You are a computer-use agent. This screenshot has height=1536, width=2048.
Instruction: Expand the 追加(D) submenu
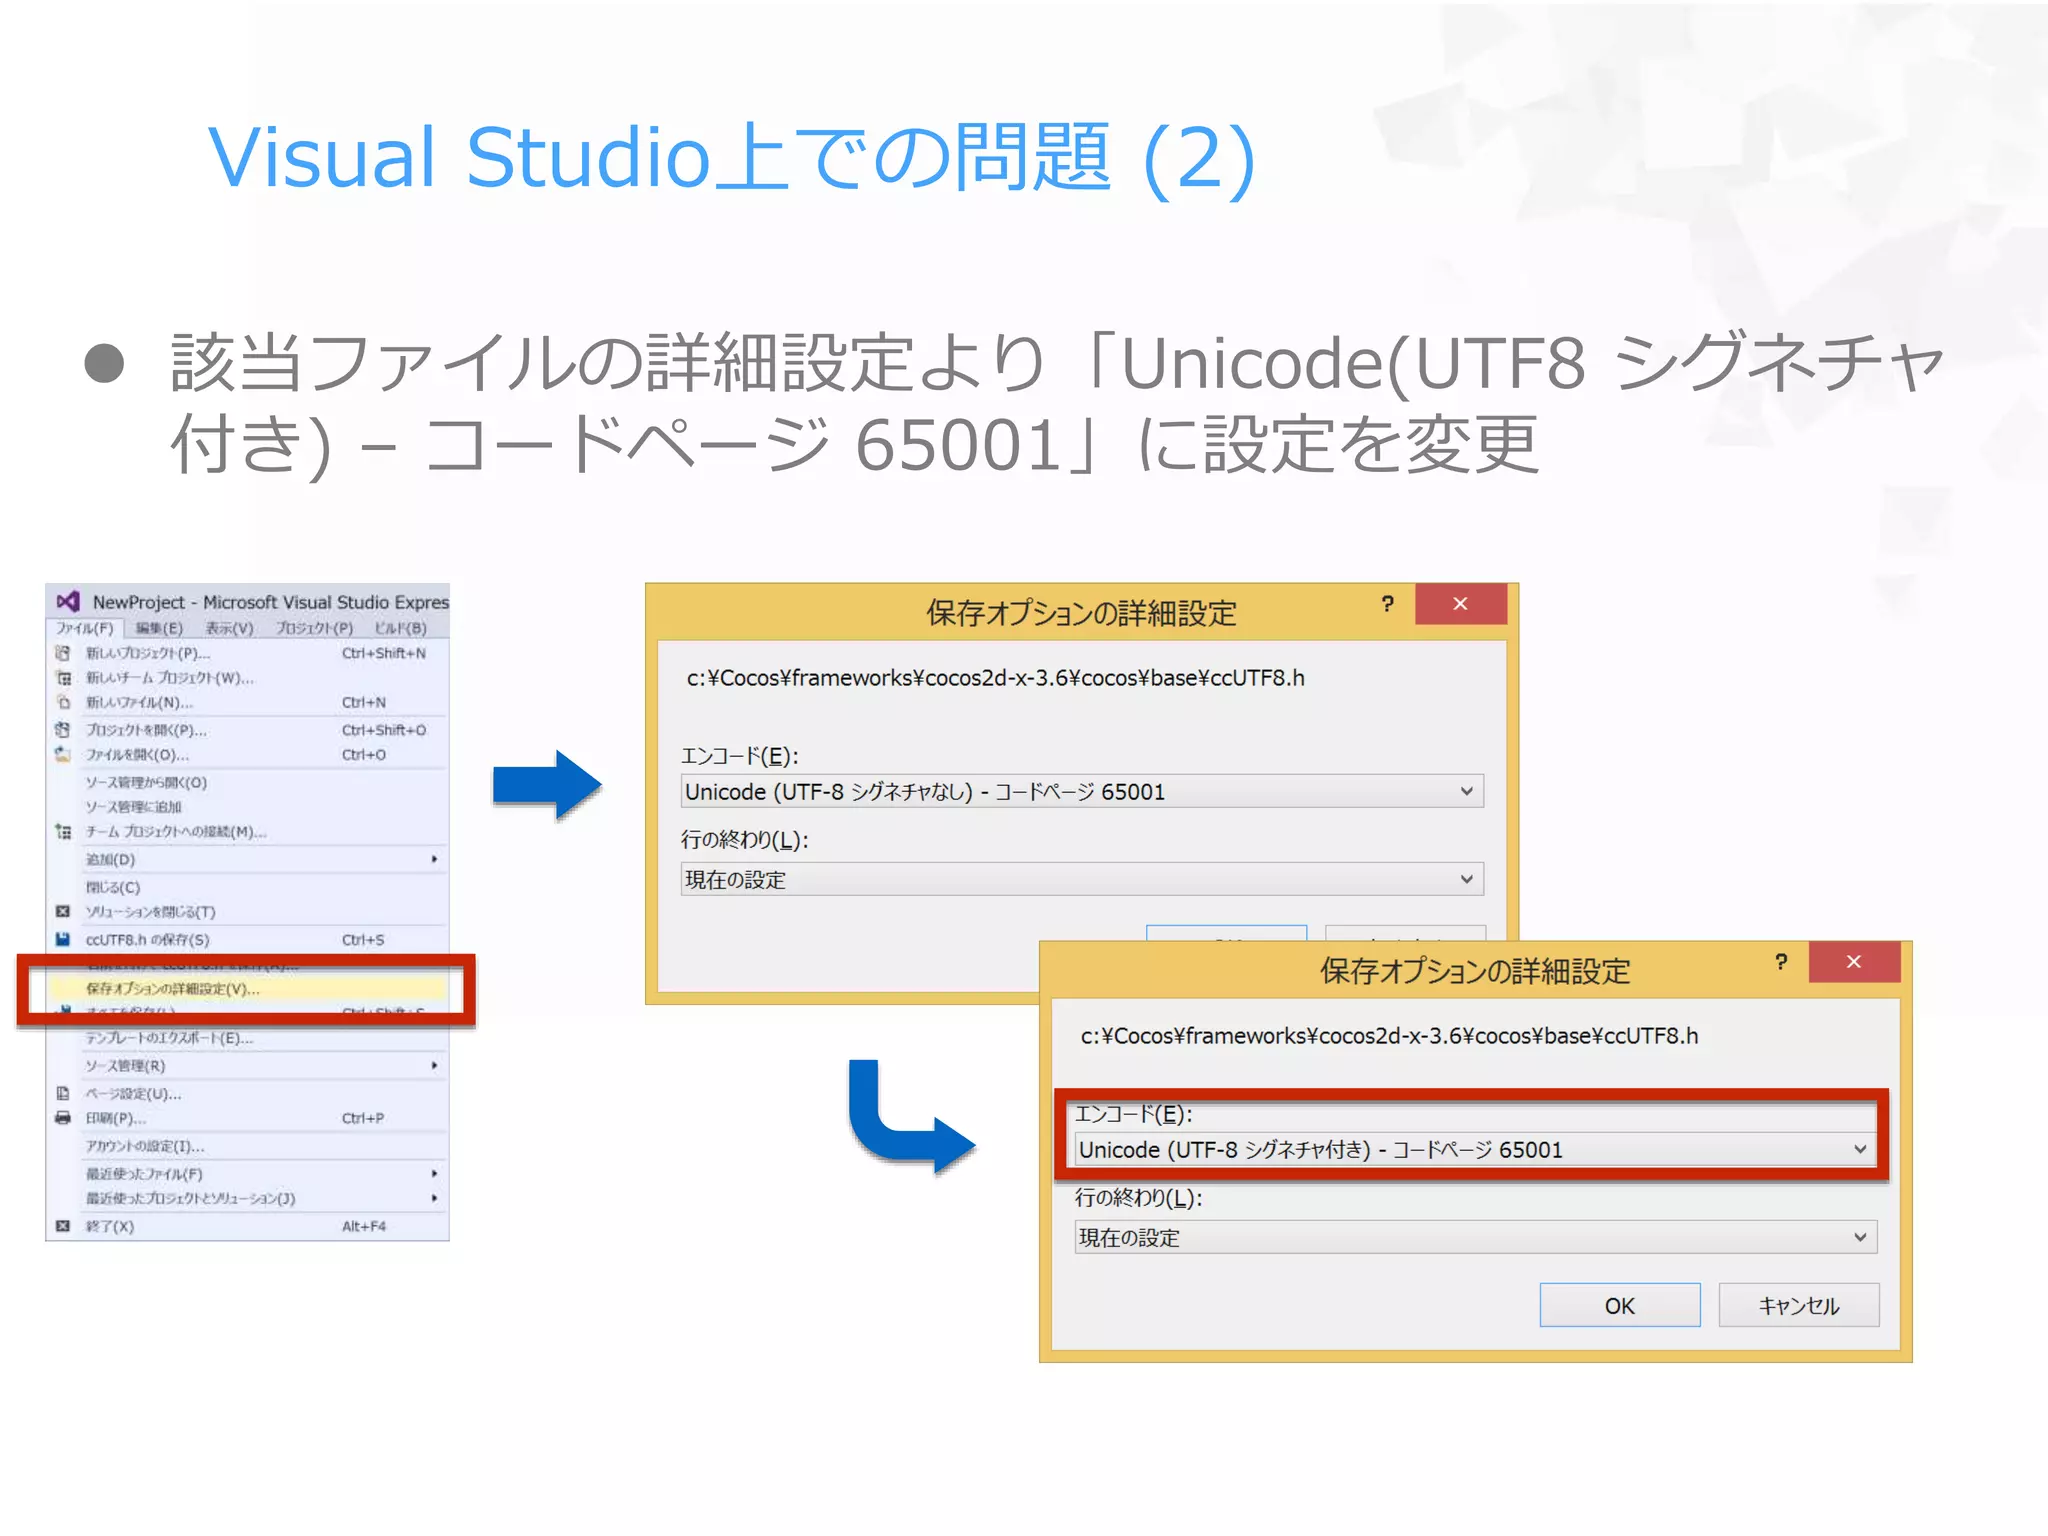tap(434, 859)
